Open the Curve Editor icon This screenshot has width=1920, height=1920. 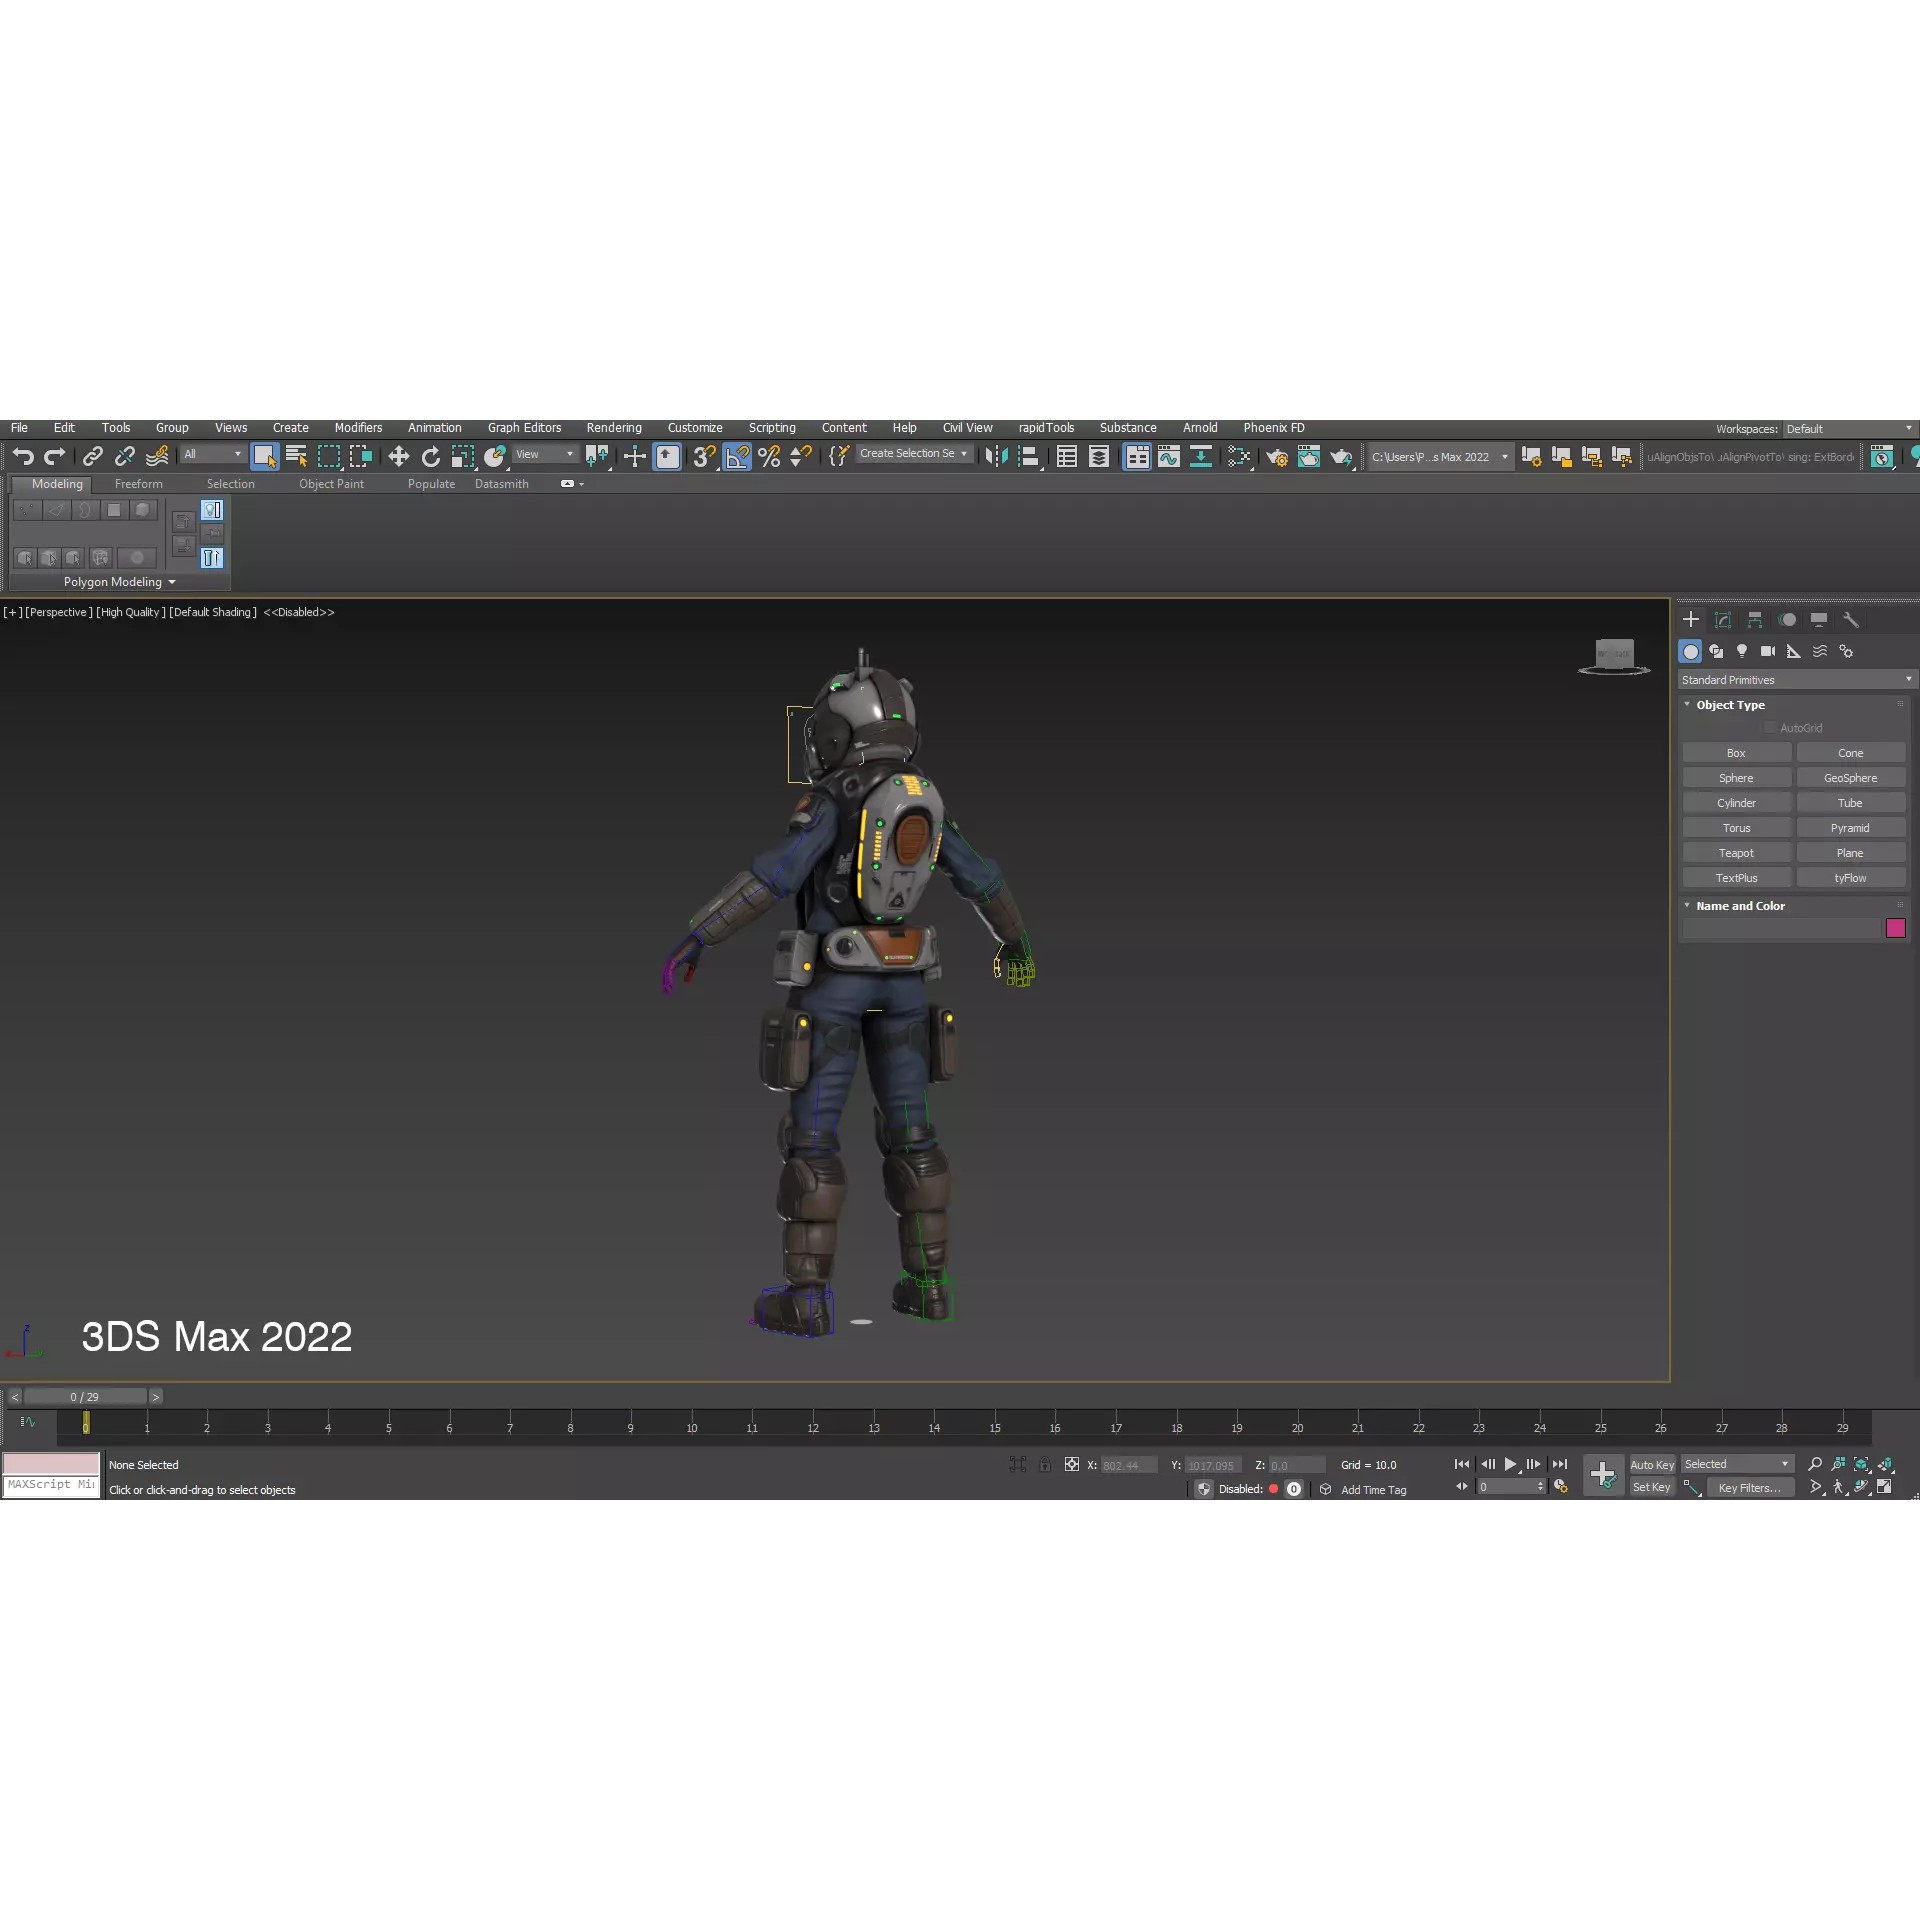click(x=1169, y=457)
